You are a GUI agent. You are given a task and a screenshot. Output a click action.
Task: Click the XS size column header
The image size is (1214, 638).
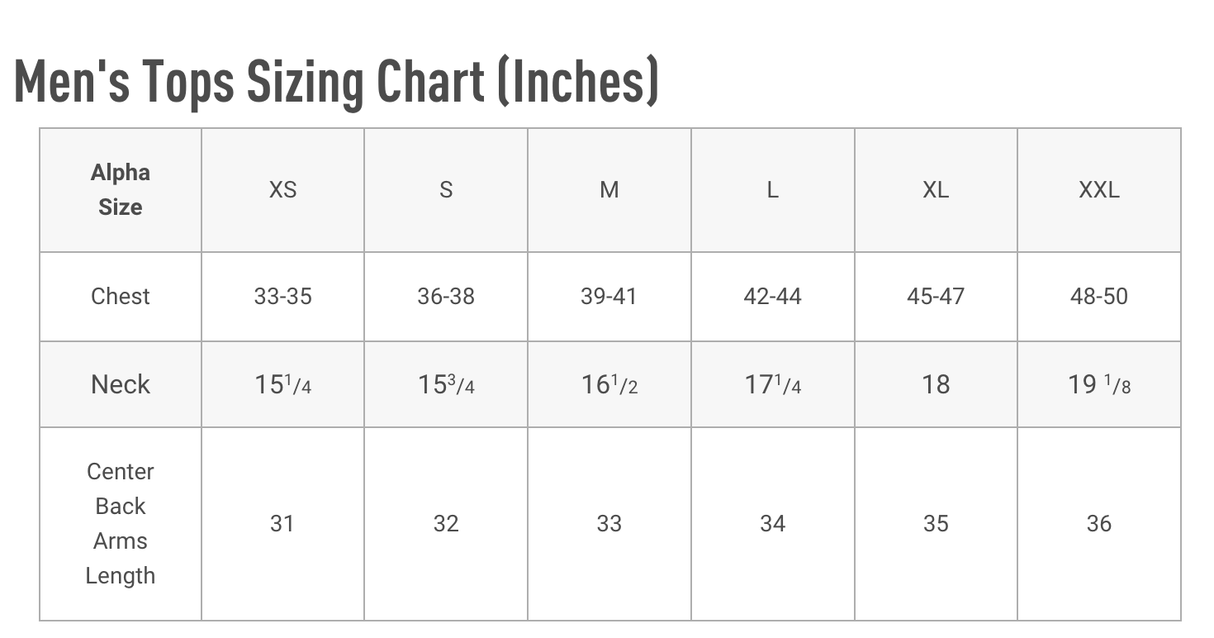click(x=283, y=190)
